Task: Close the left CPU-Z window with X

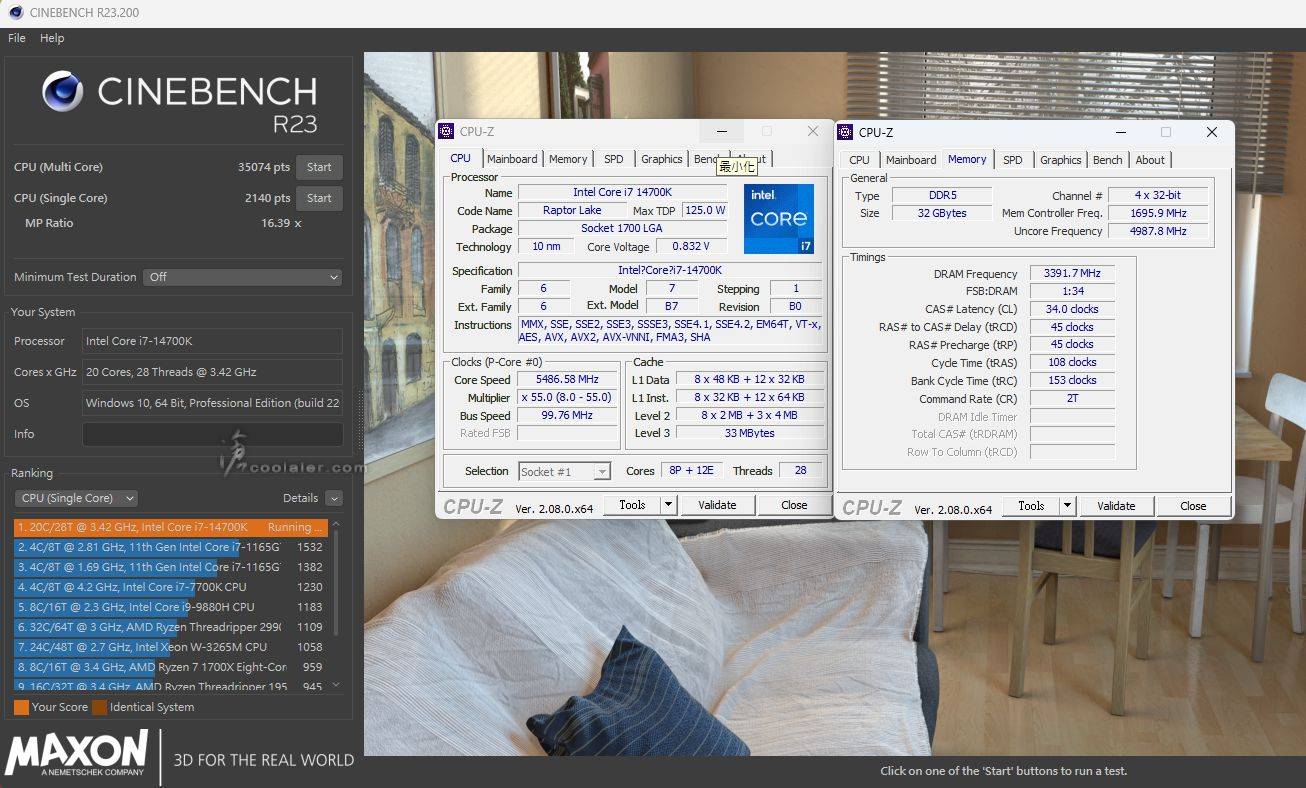Action: [x=813, y=131]
